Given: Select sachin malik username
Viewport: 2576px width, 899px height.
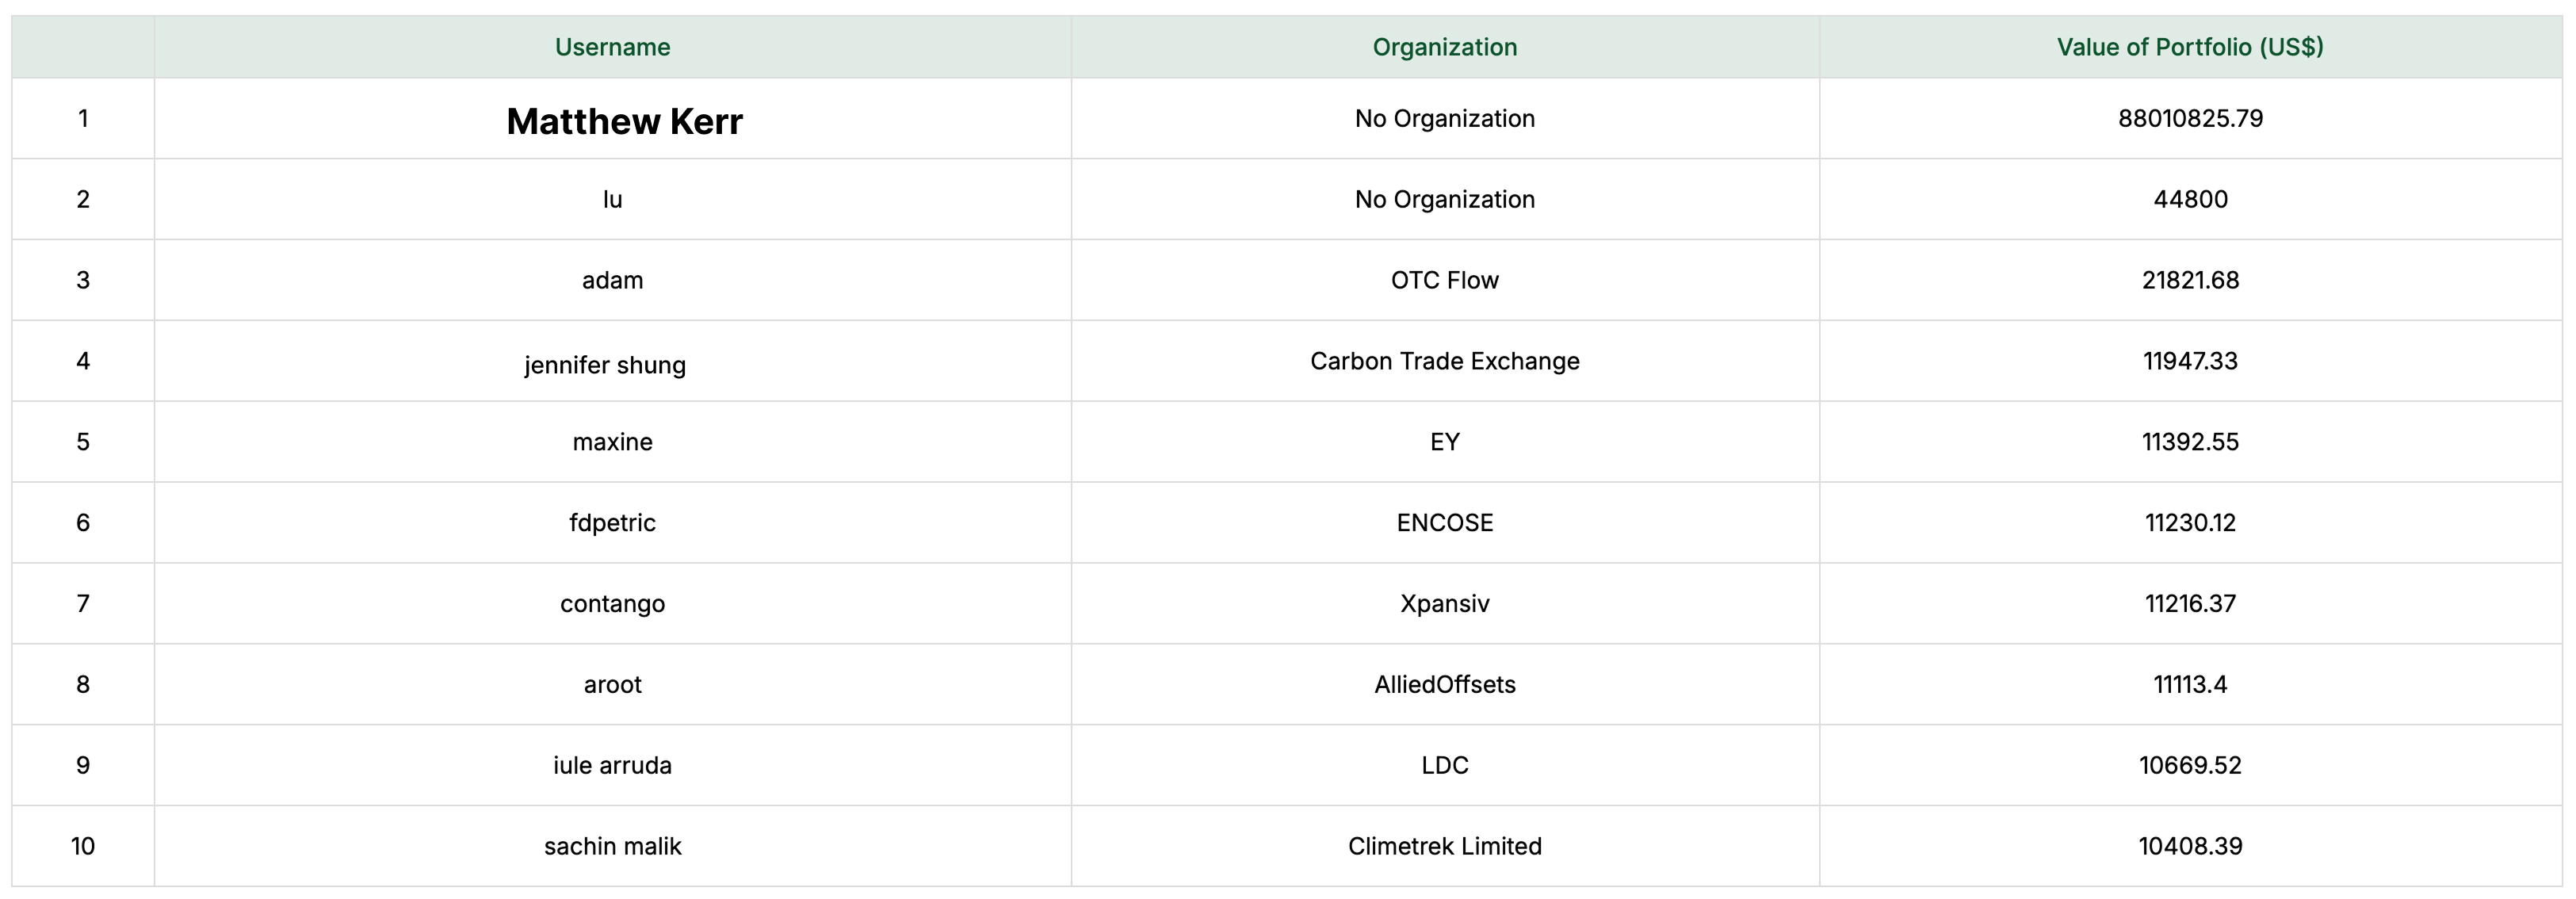Looking at the screenshot, I should pos(612,846).
